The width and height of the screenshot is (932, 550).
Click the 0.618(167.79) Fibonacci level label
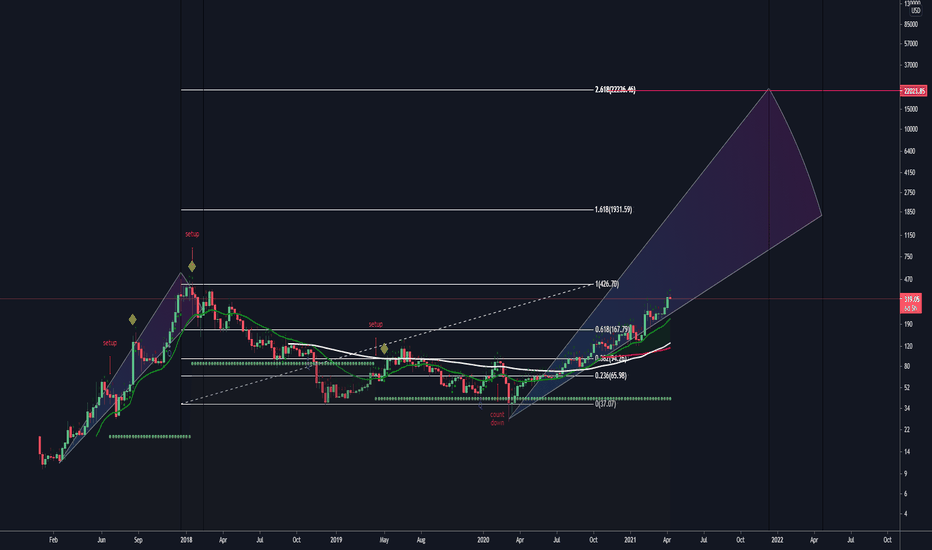coord(612,329)
